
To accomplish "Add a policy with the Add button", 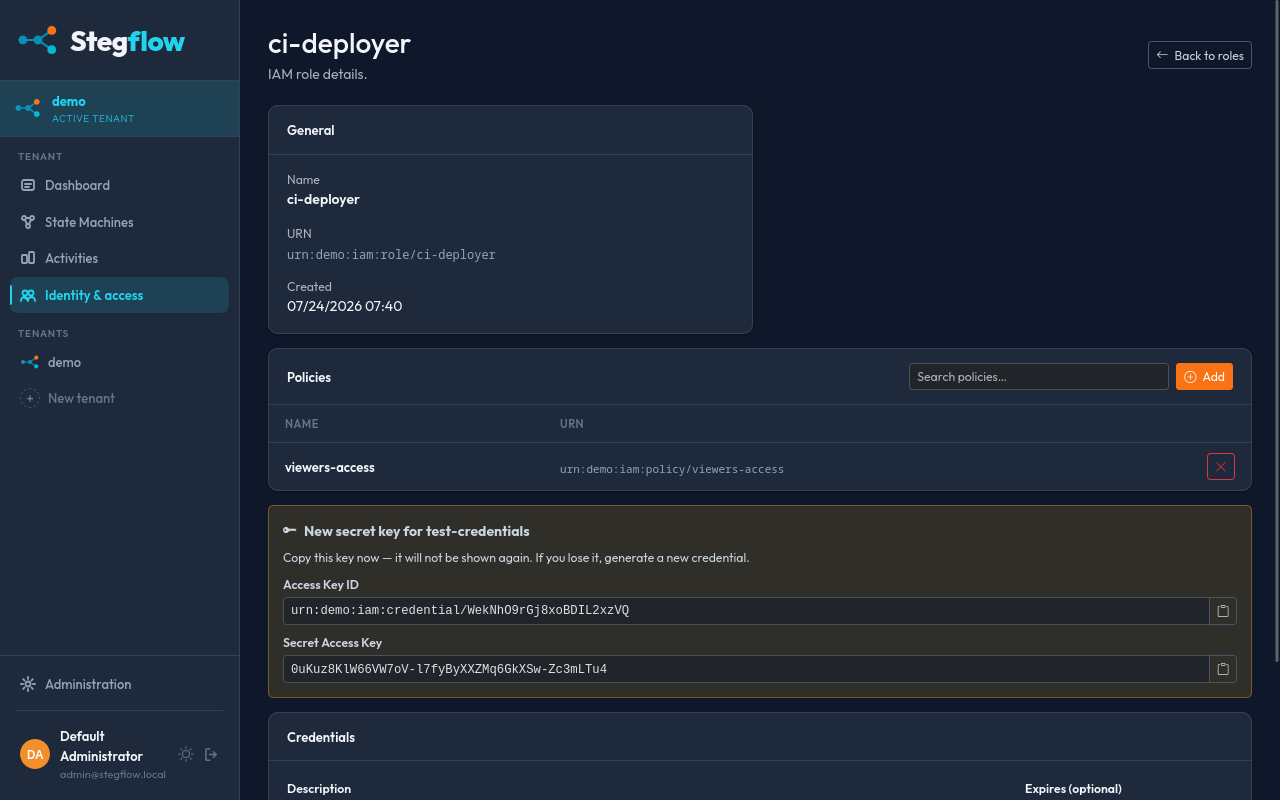I will 1204,377.
